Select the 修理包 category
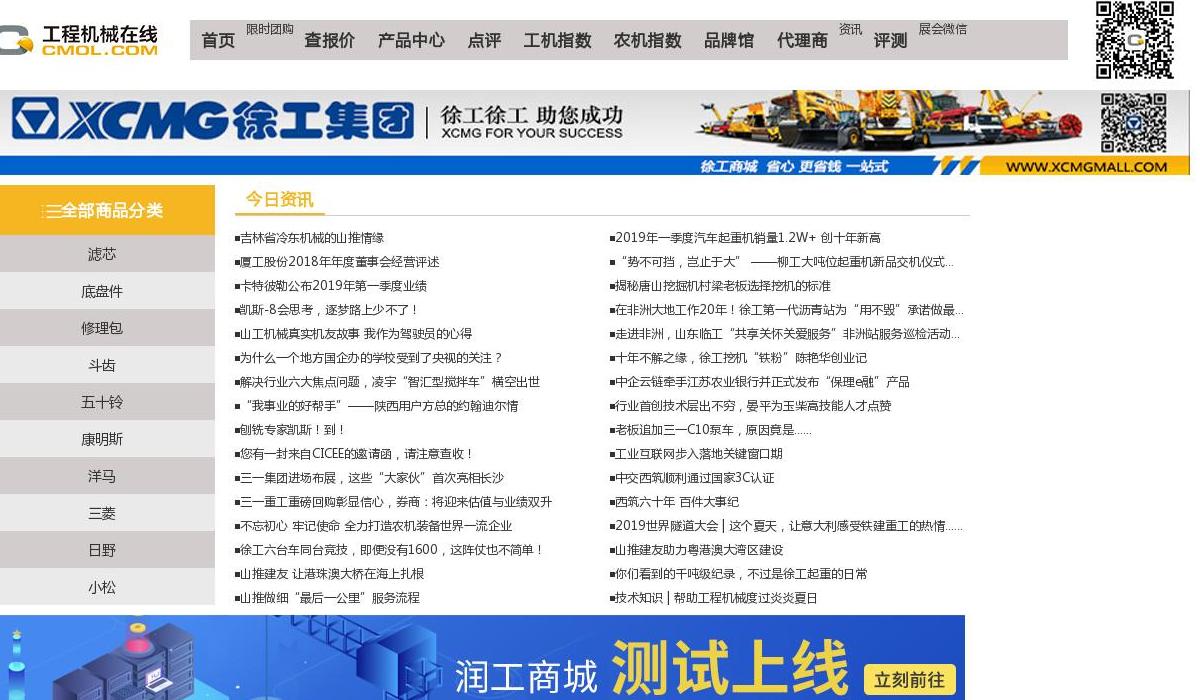Screen dimensions: 1200x700 click(107, 328)
